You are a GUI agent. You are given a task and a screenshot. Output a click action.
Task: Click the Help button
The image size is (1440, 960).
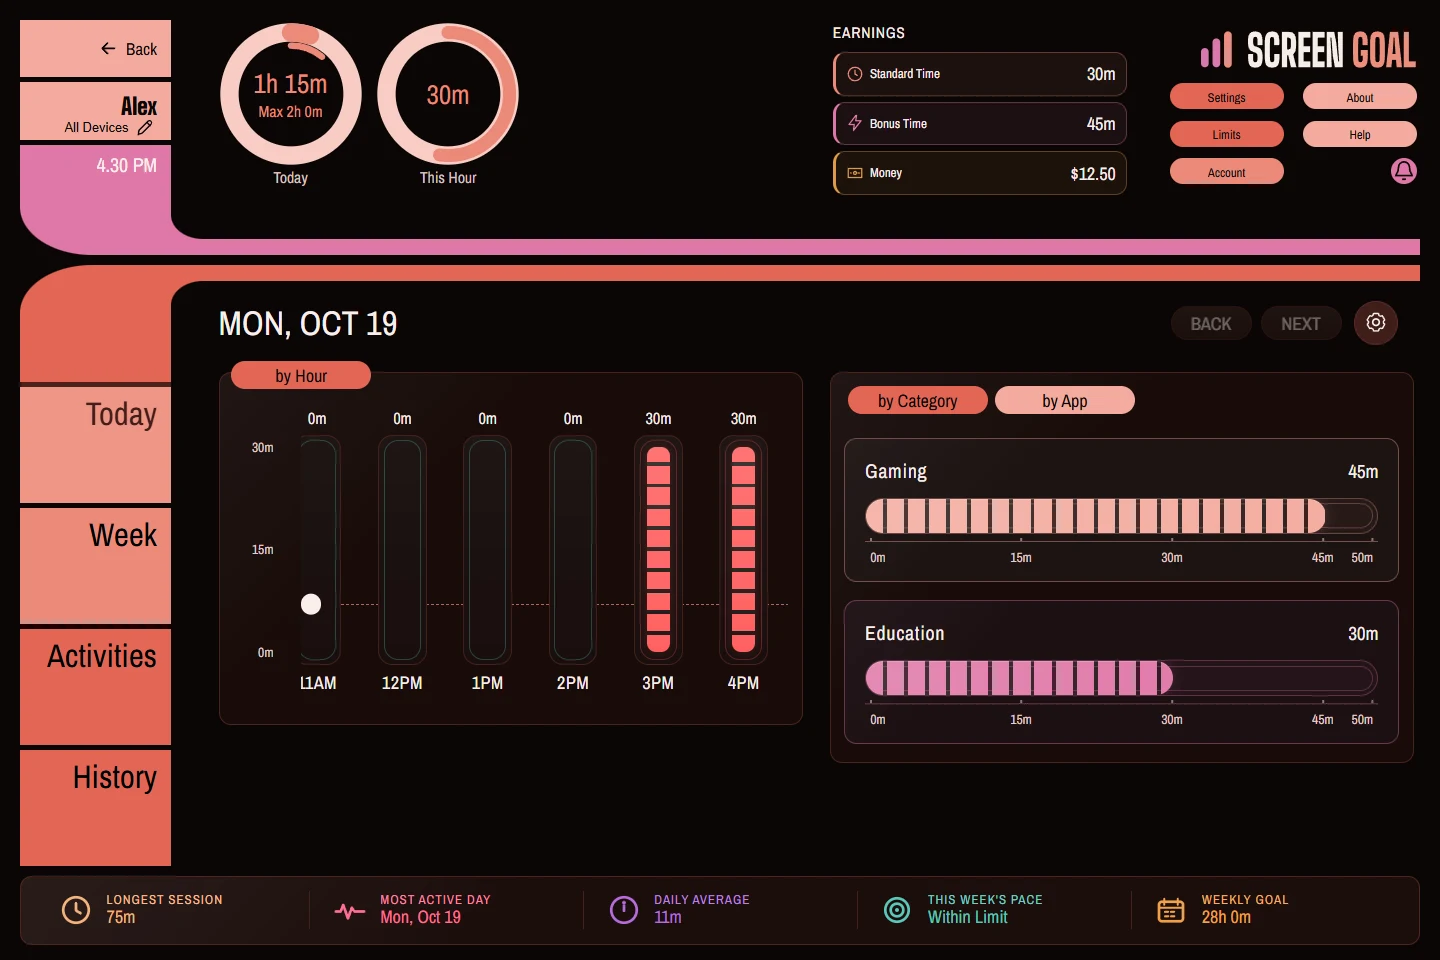pyautogui.click(x=1360, y=134)
